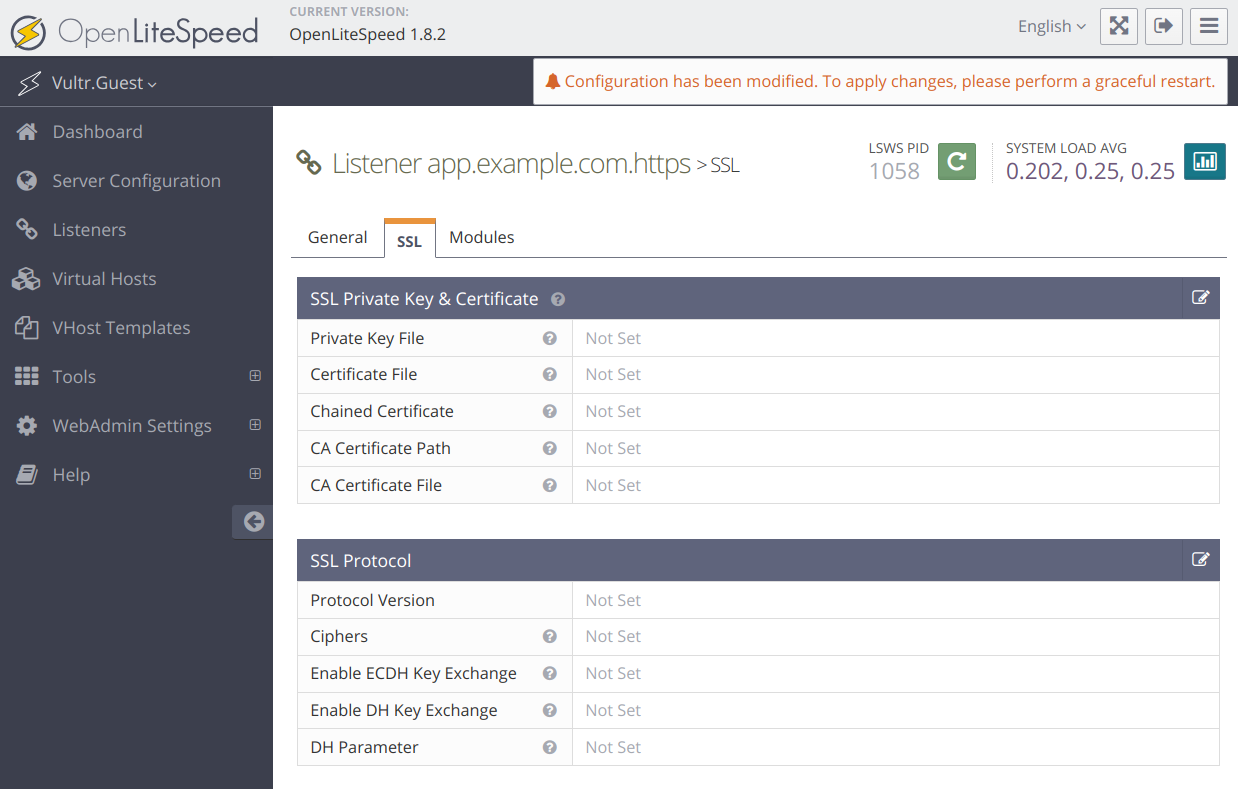The image size is (1238, 789).
Task: Show help for Private Key File
Action: [549, 338]
